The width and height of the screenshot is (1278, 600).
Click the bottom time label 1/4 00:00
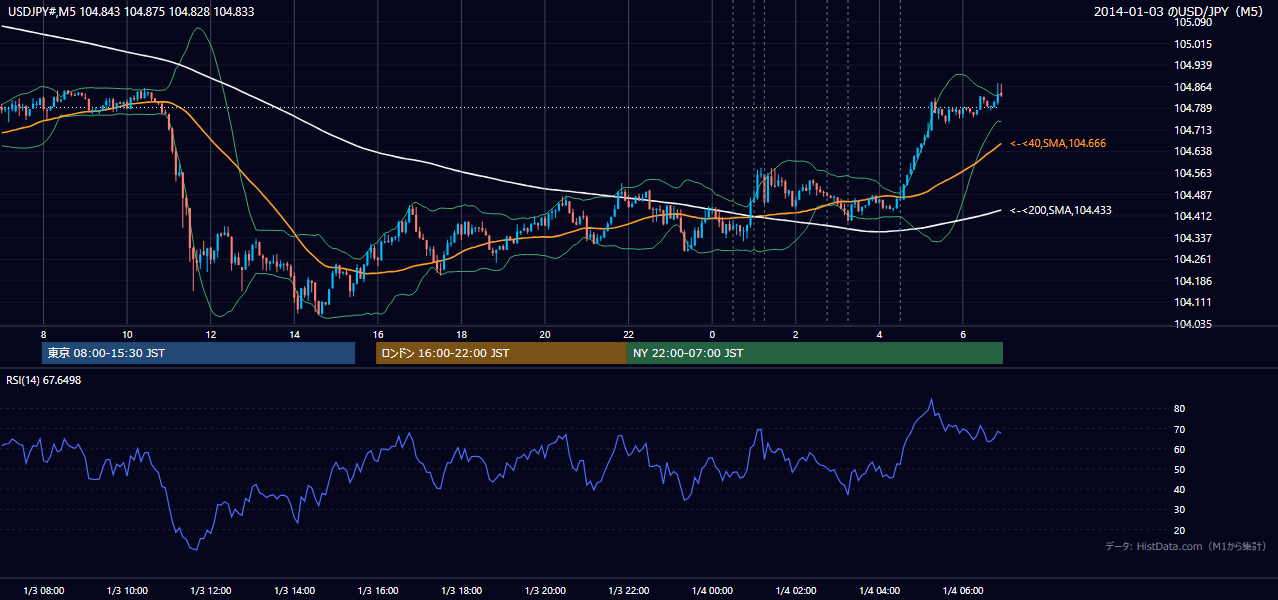tap(711, 591)
